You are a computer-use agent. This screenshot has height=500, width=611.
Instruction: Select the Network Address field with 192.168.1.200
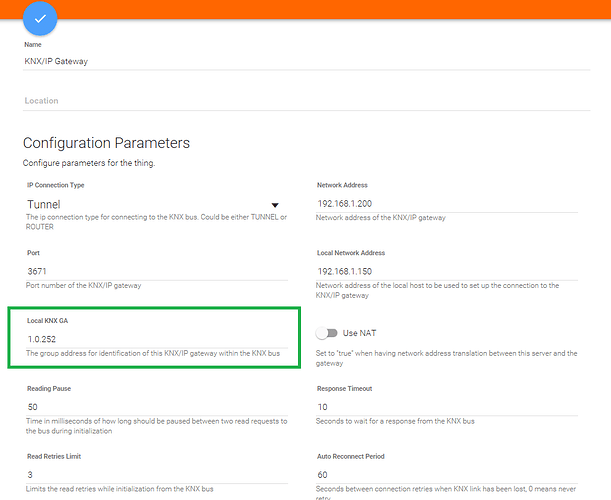tap(450, 204)
